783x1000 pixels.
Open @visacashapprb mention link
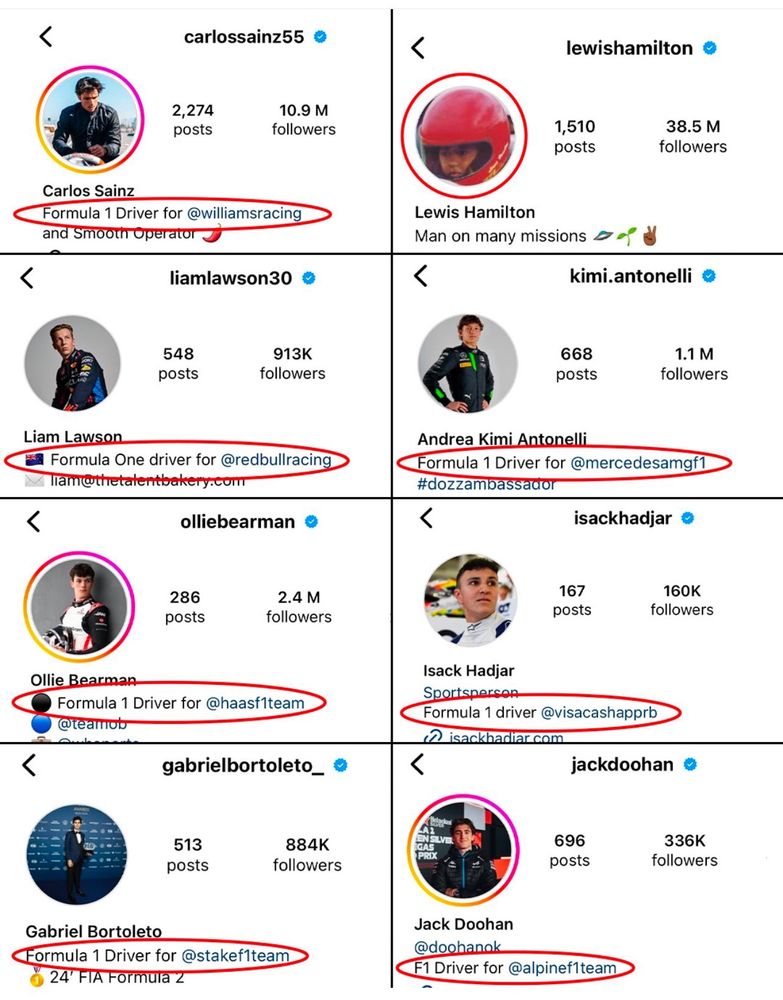coord(599,712)
